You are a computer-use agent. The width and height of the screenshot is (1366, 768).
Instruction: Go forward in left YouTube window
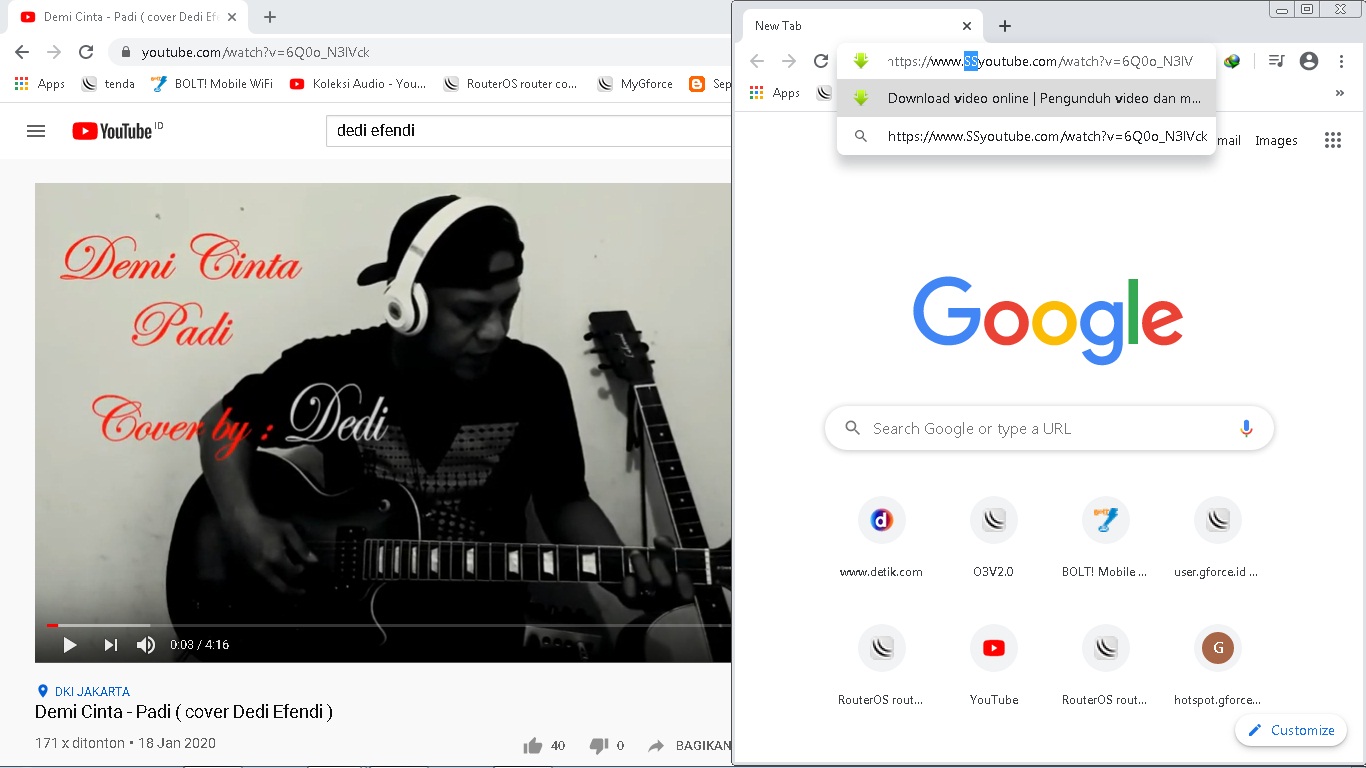click(54, 52)
